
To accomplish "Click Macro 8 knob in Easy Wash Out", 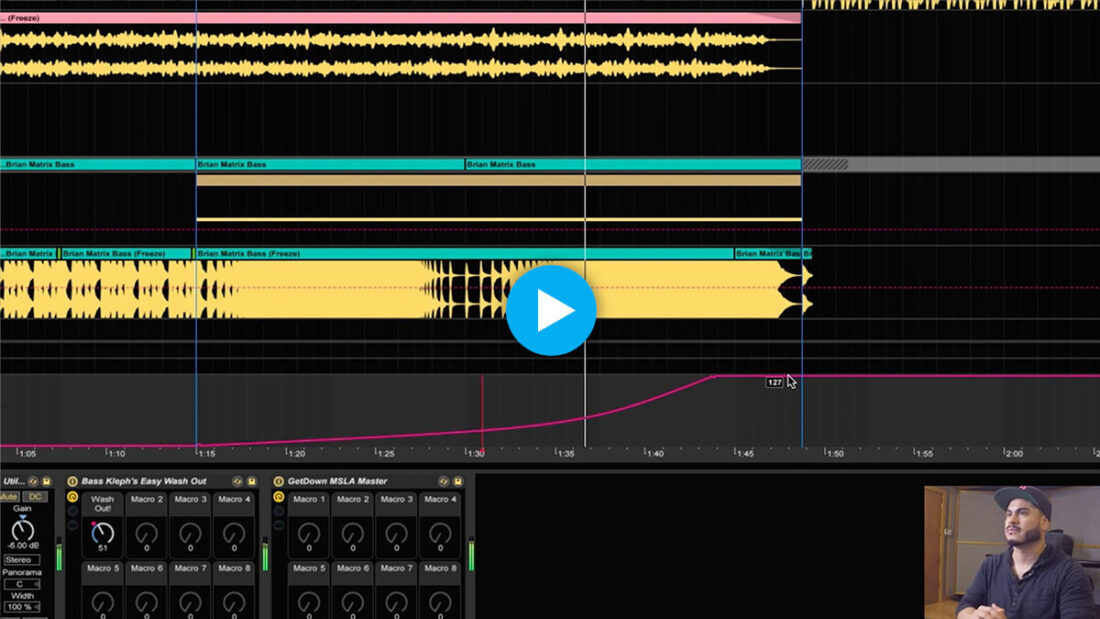I will (x=234, y=602).
